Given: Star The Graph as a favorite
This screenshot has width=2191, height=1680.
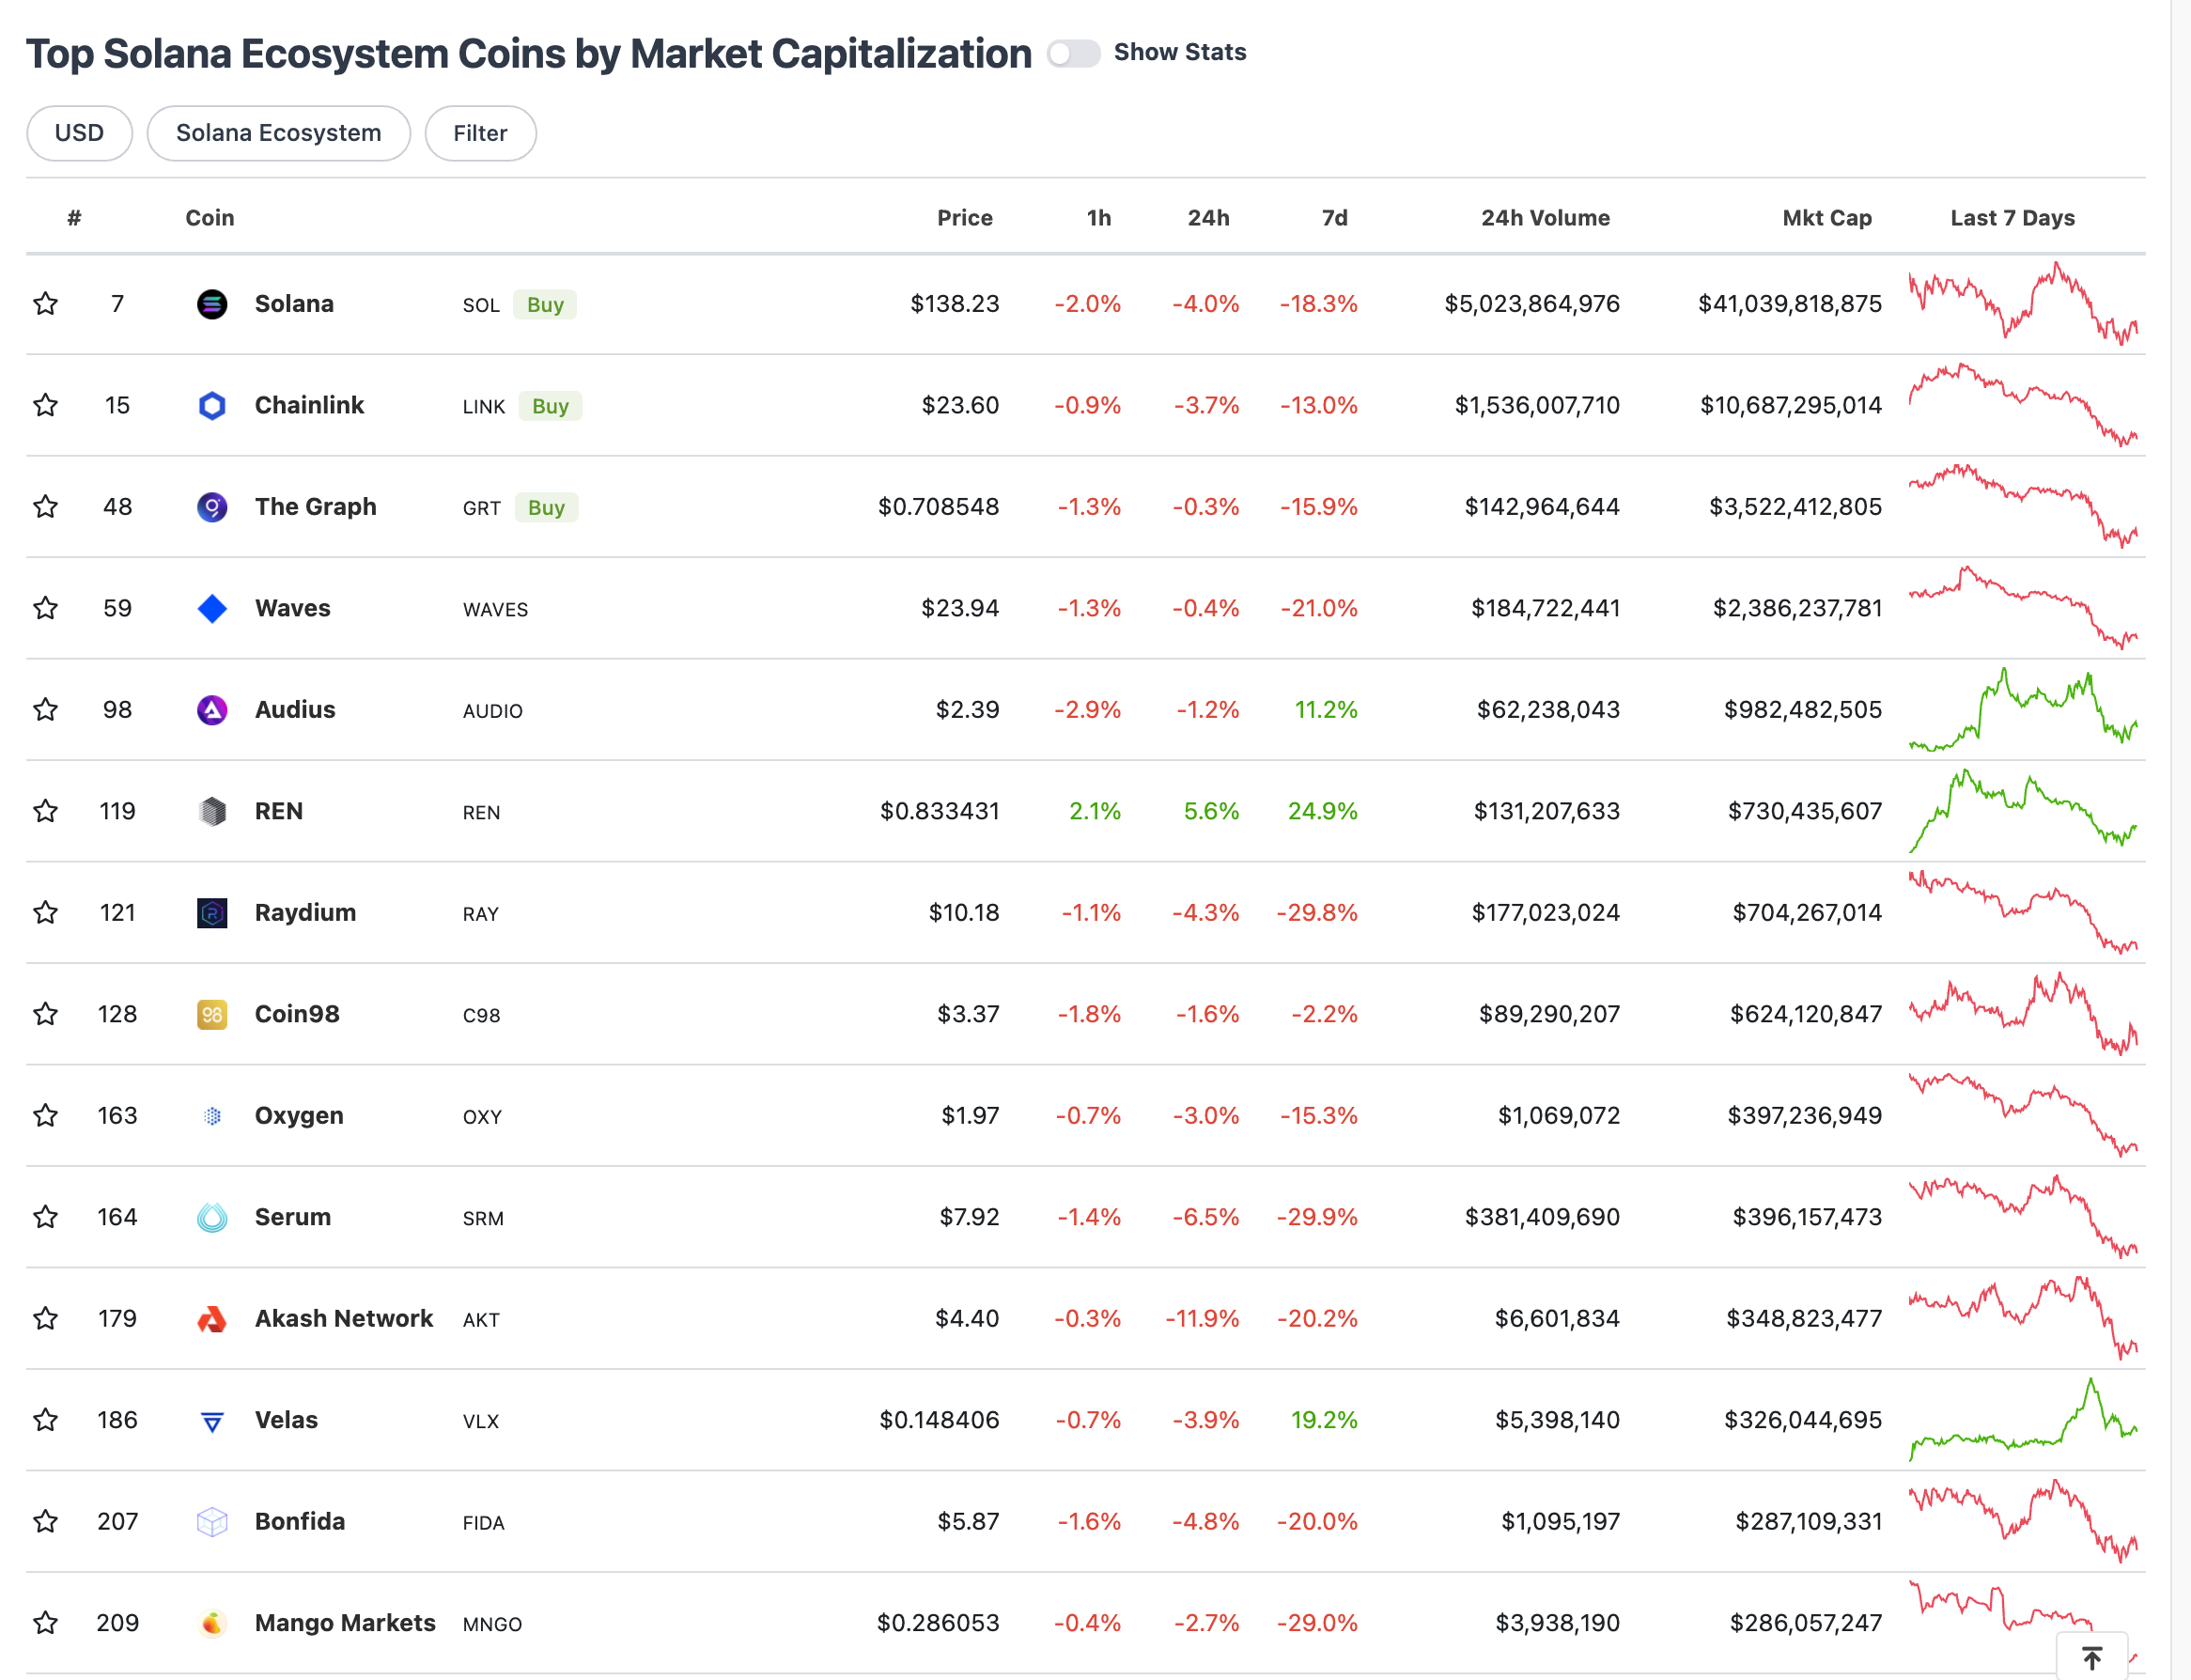Looking at the screenshot, I should [x=45, y=507].
